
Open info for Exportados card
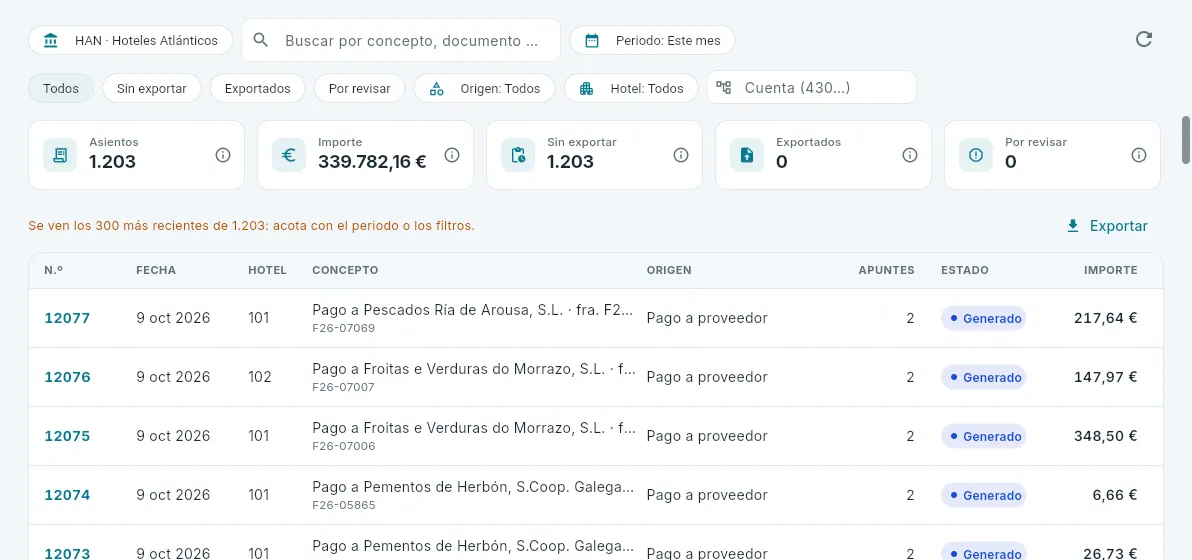click(909, 155)
